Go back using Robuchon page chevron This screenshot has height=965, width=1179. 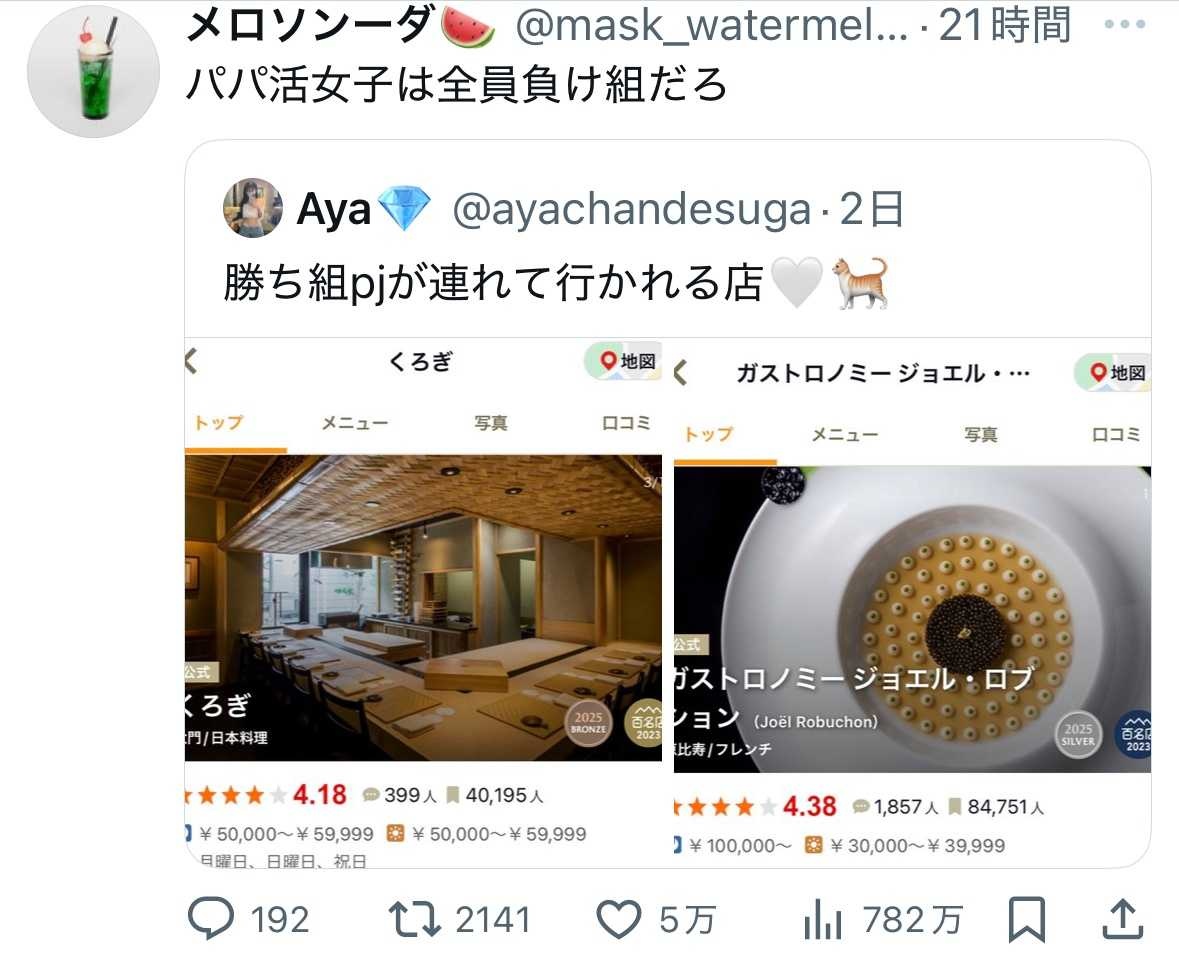coord(681,372)
